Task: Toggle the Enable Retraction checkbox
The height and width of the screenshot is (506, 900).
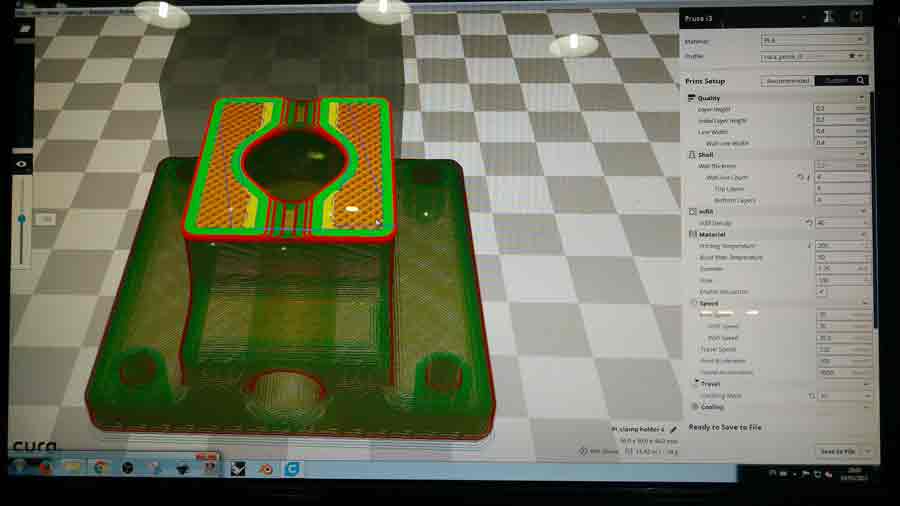Action: point(821,292)
